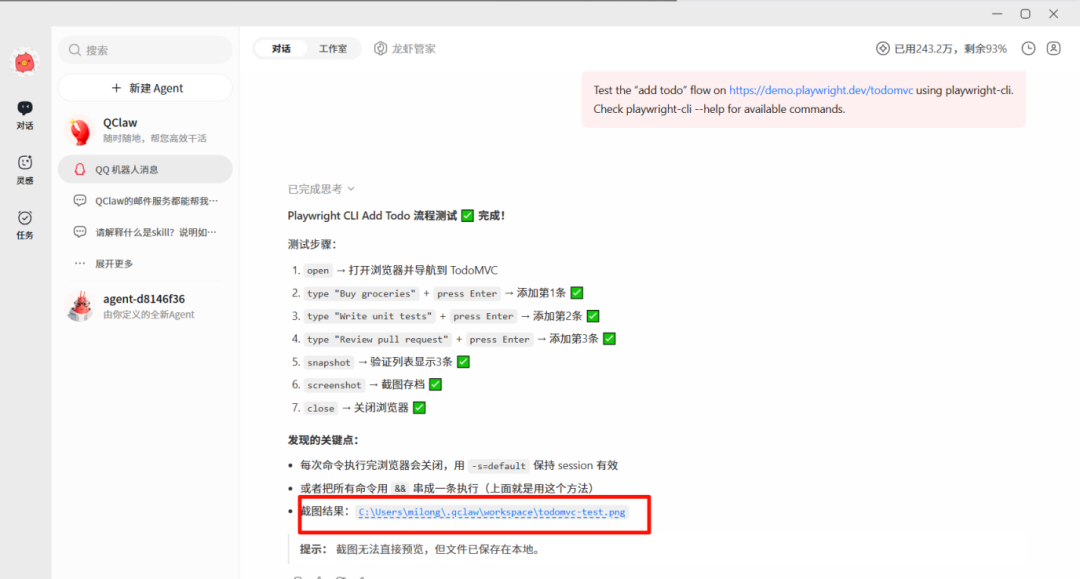Open the QQ机器人消息 conversation
The height and width of the screenshot is (579, 1080).
[x=145, y=169]
